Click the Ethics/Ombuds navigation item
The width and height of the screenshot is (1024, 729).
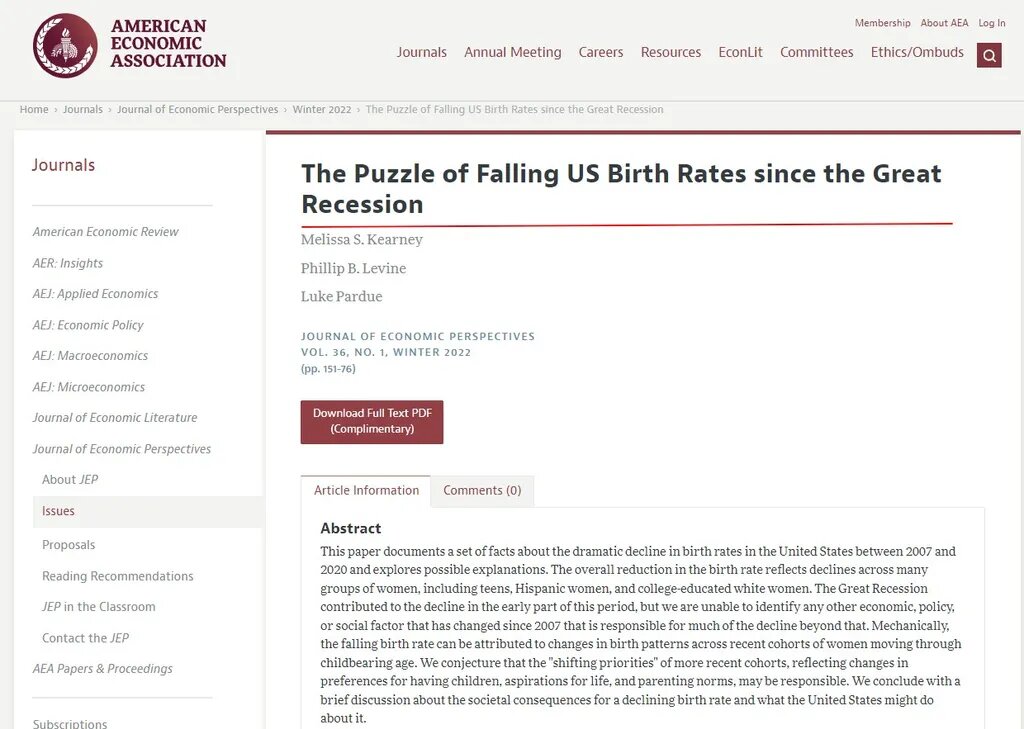pos(917,52)
